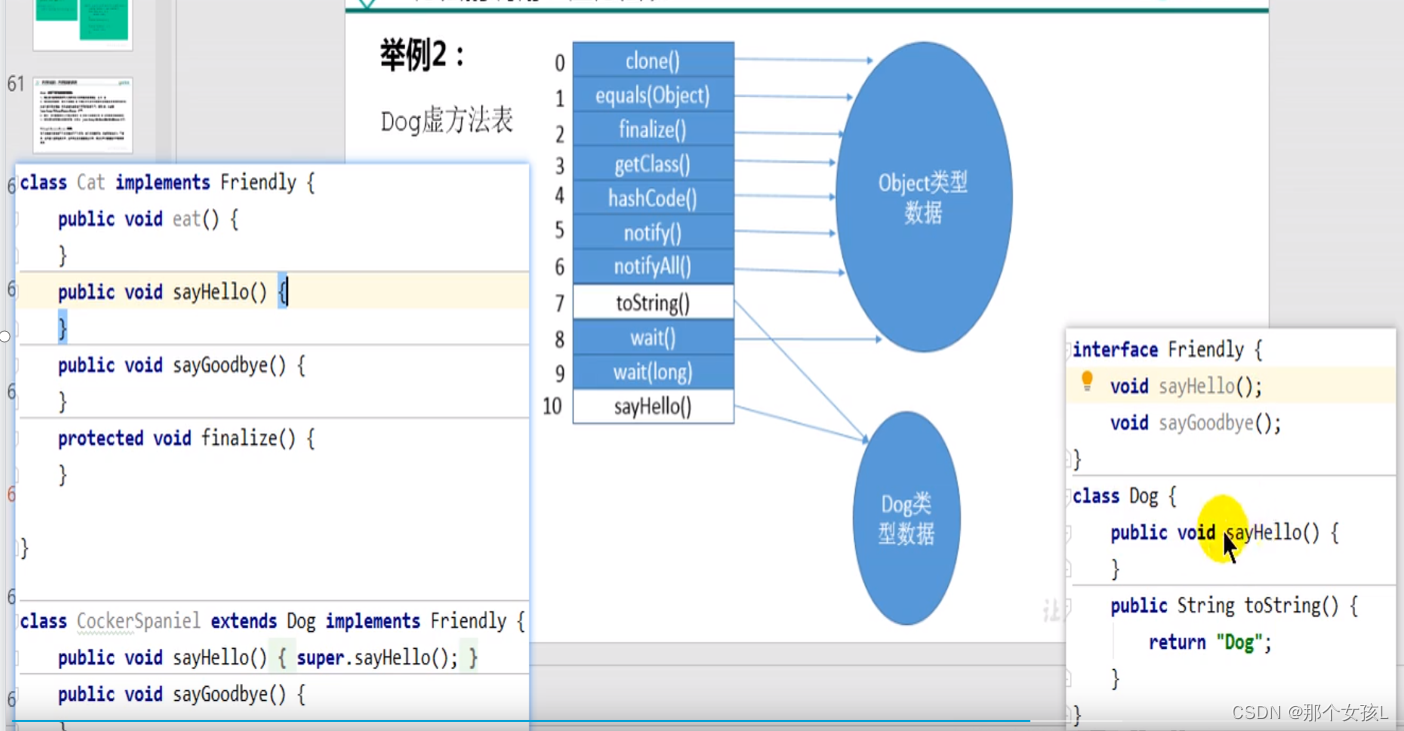Click the index number 0 beside clone()
The image size is (1404, 731).
(x=560, y=63)
